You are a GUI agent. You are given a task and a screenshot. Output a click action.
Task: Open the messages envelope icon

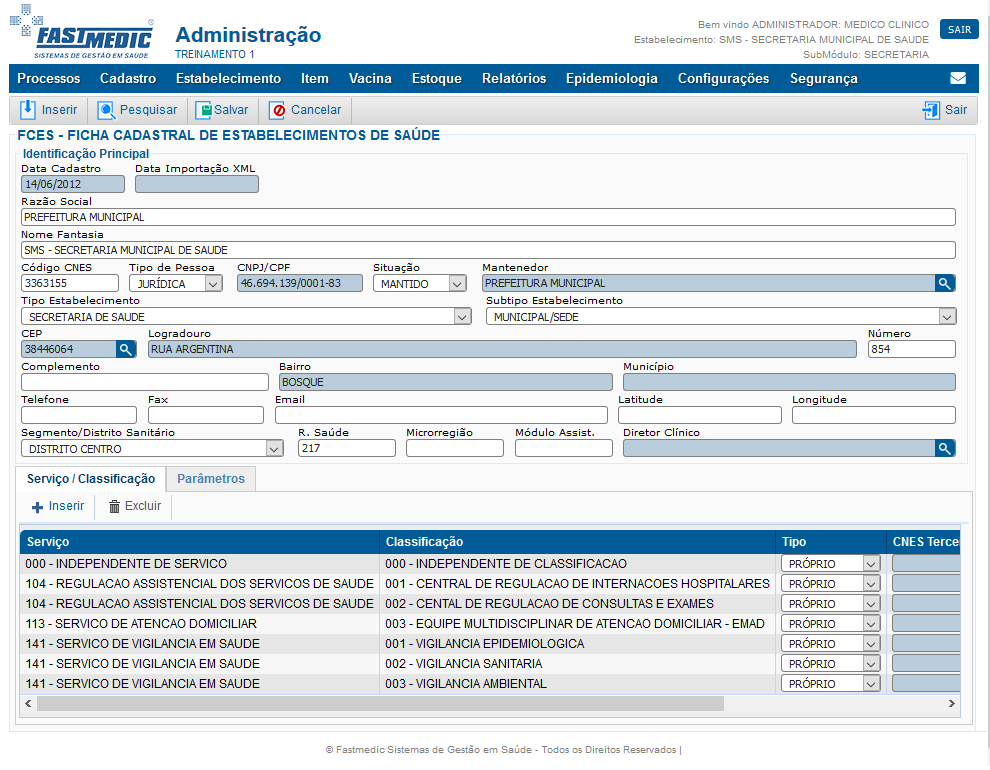click(958, 78)
